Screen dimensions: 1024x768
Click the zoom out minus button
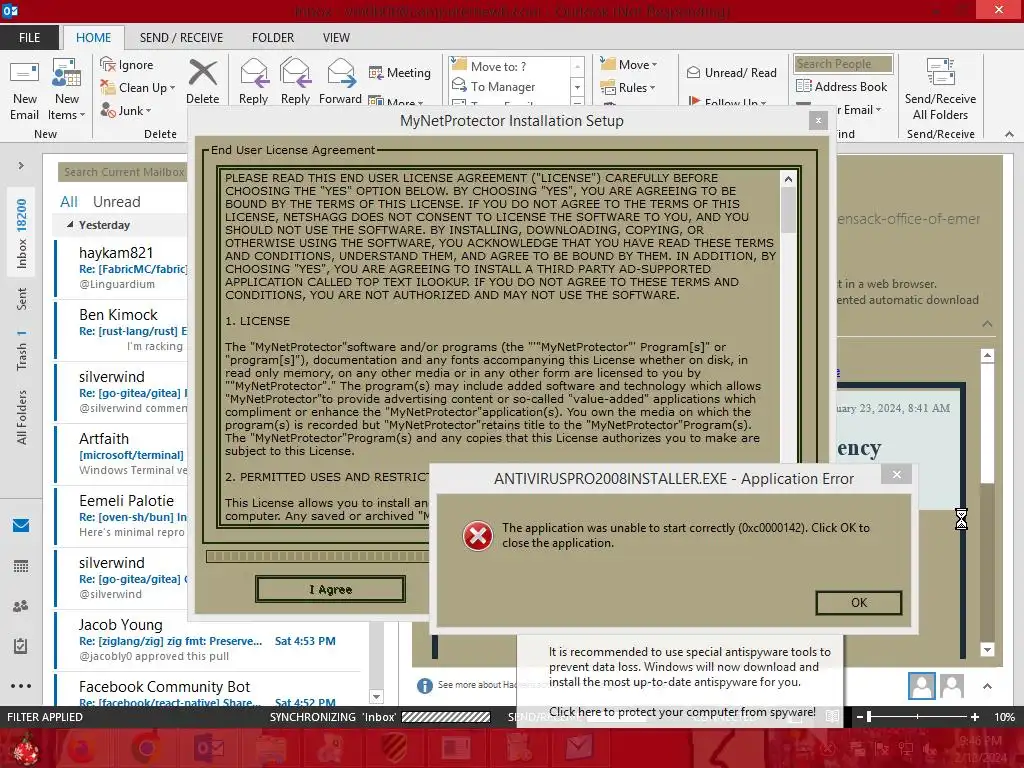(859, 717)
